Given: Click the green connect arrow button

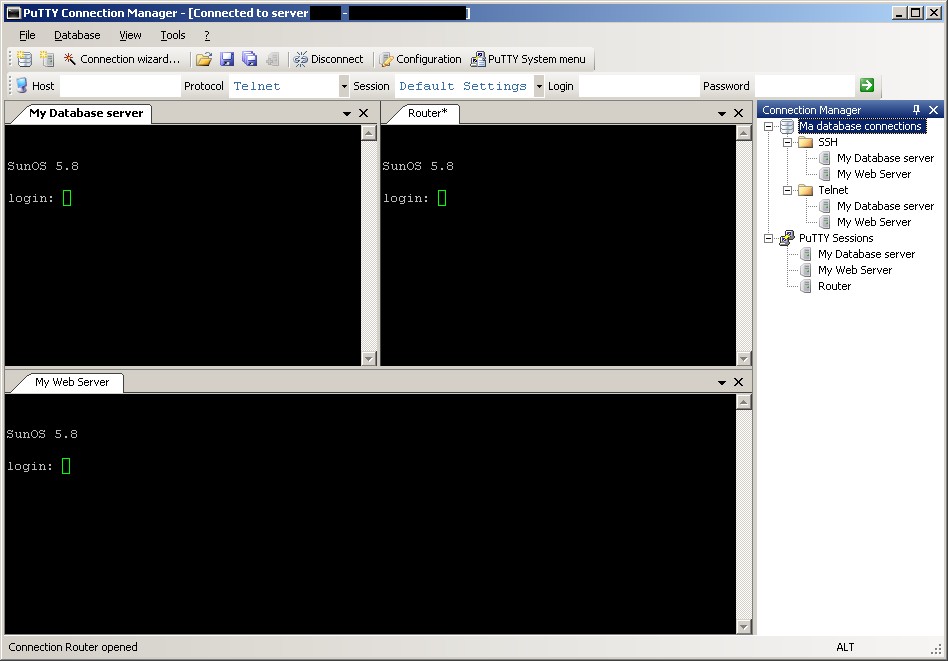Looking at the screenshot, I should pos(868,85).
